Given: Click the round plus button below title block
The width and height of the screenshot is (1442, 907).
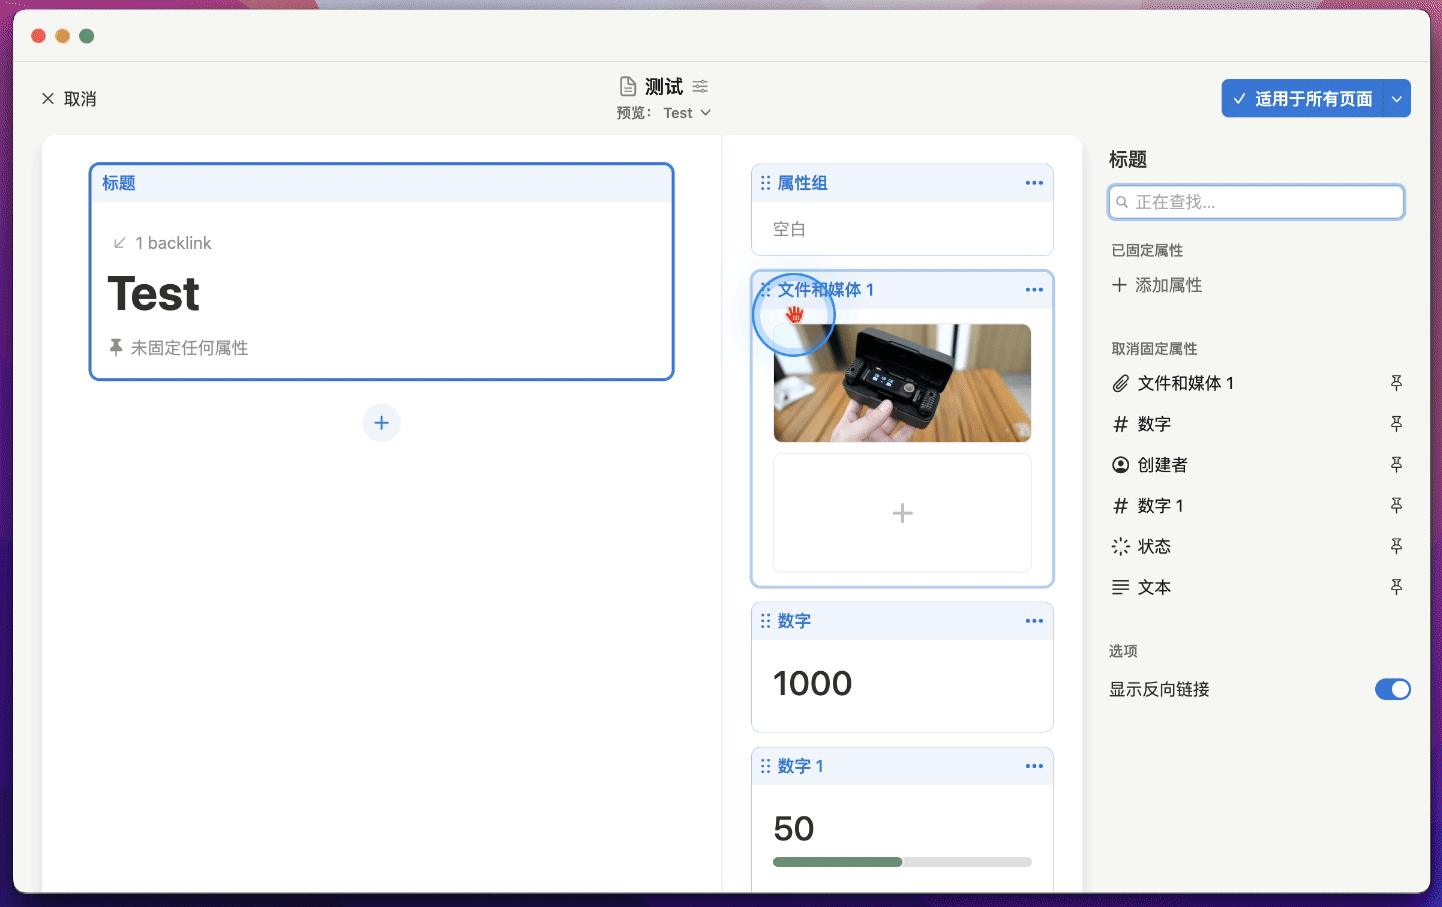Looking at the screenshot, I should [381, 423].
